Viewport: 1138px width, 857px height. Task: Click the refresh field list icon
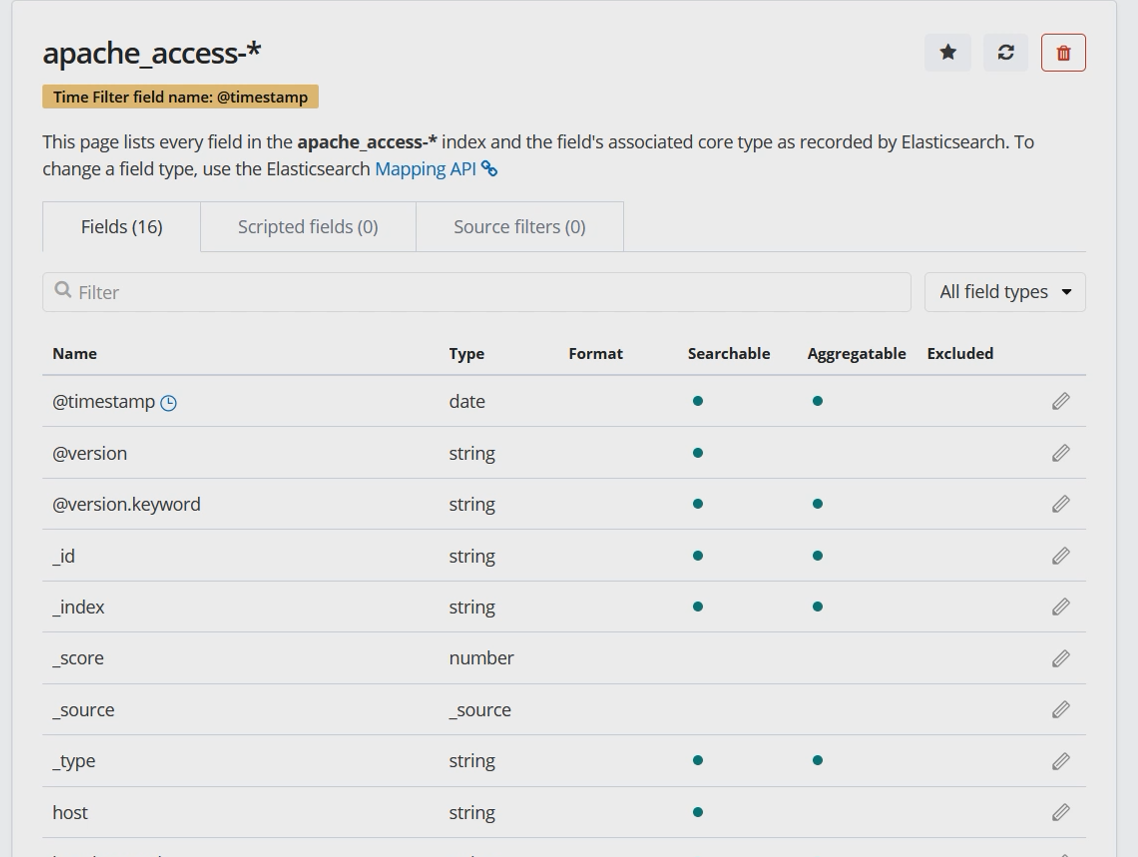coord(1005,53)
